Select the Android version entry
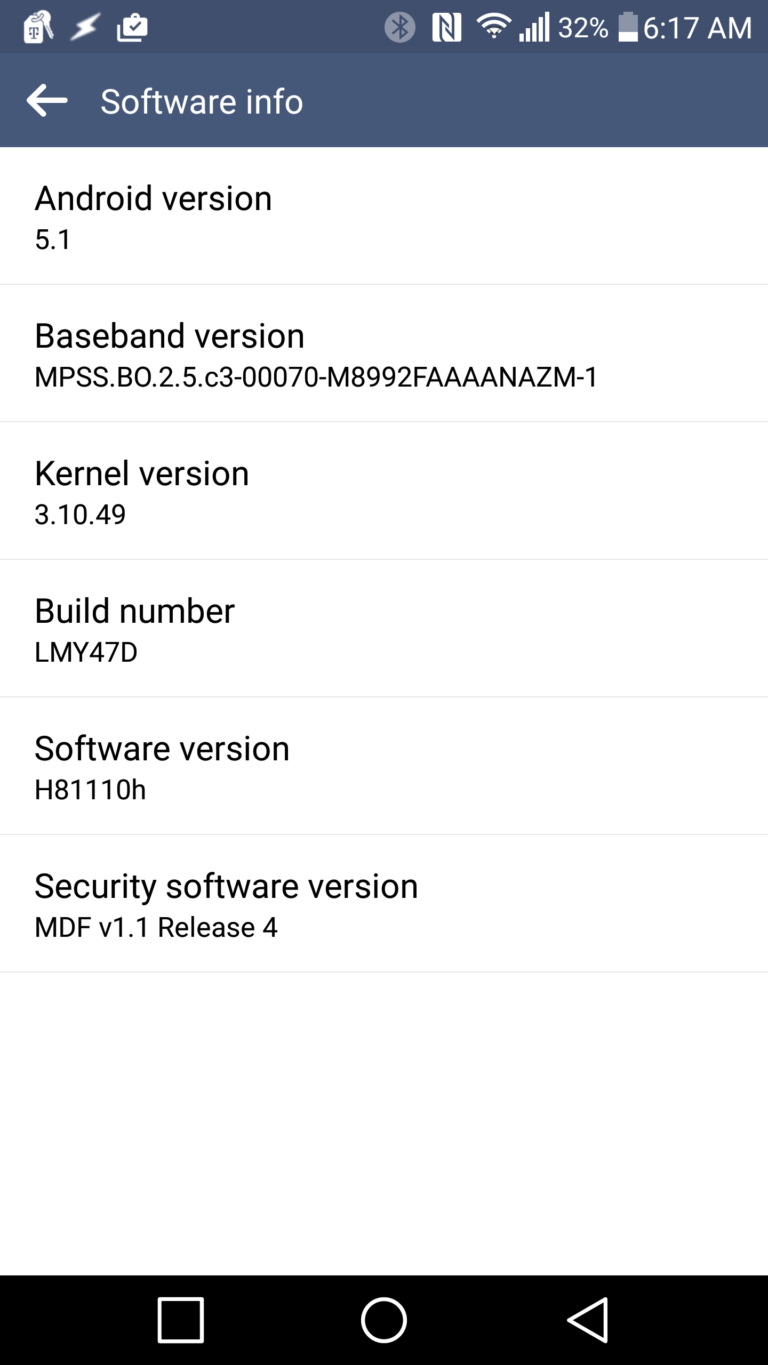Screen dimensions: 768x1365 click(384, 216)
